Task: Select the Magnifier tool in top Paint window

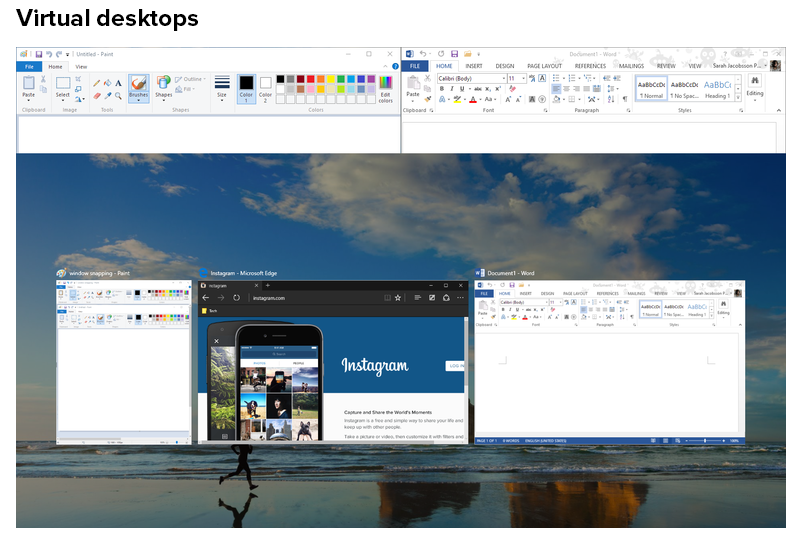Action: pyautogui.click(x=118, y=95)
